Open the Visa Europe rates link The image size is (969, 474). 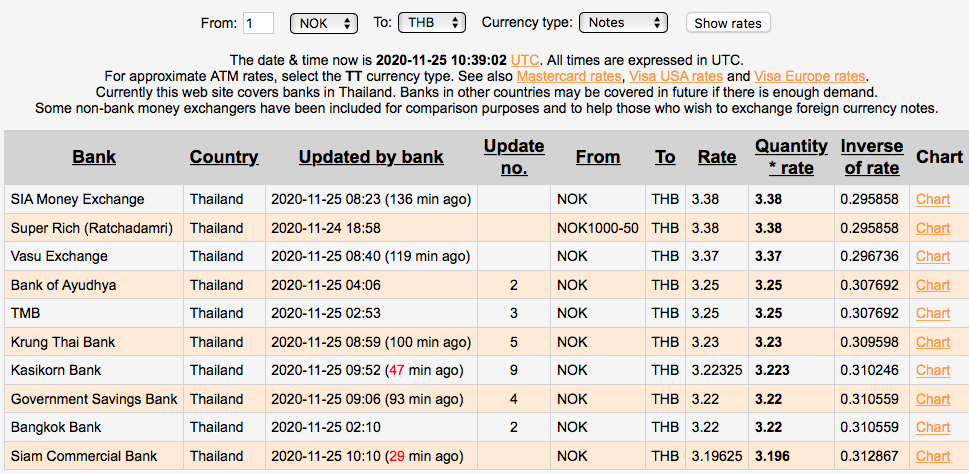click(809, 76)
